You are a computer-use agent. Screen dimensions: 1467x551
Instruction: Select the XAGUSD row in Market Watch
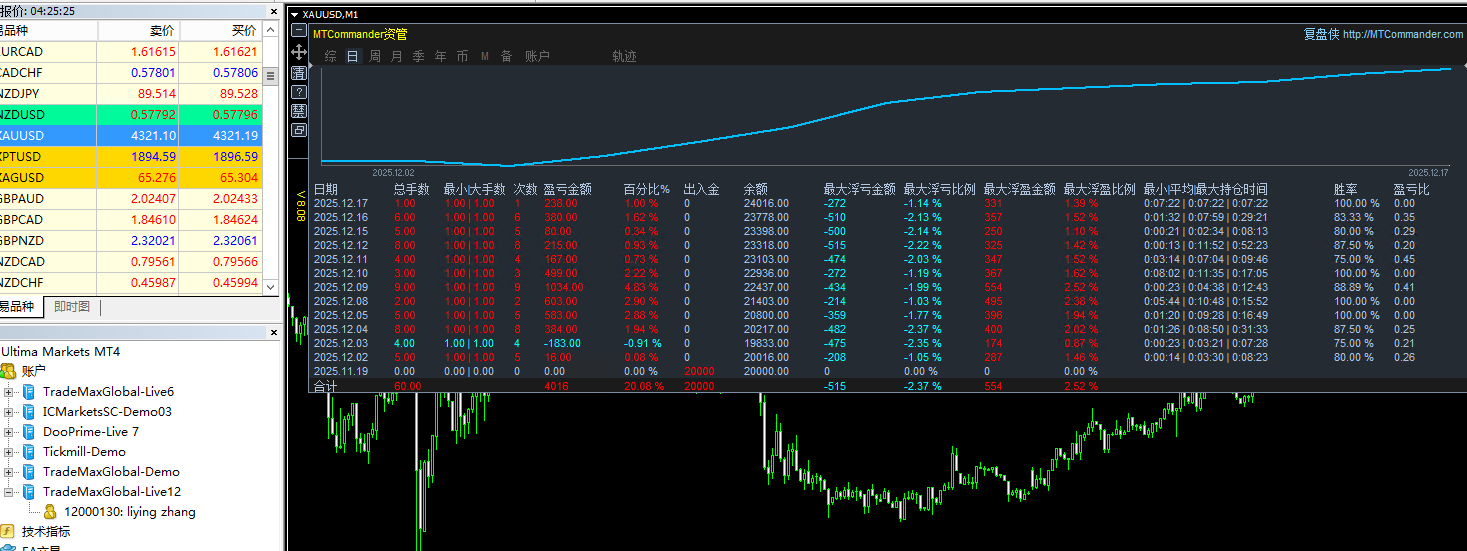pyautogui.click(x=130, y=177)
